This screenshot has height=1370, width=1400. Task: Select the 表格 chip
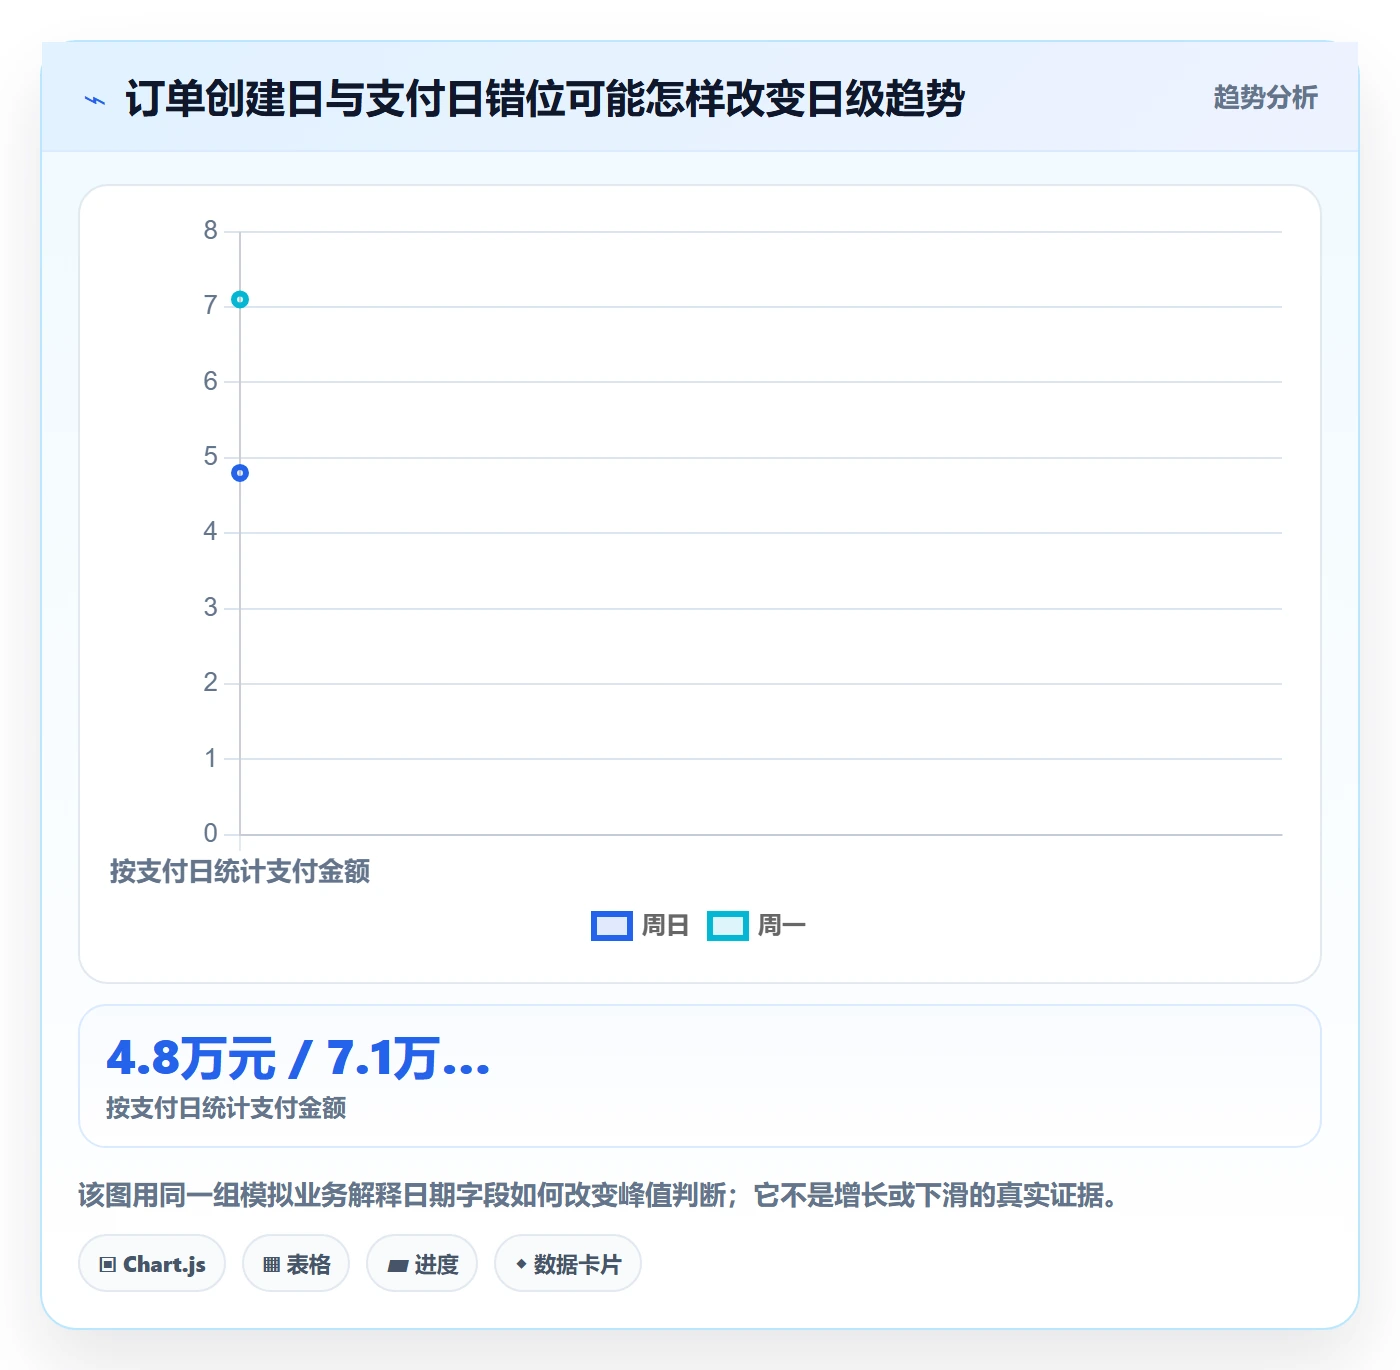point(296,1264)
